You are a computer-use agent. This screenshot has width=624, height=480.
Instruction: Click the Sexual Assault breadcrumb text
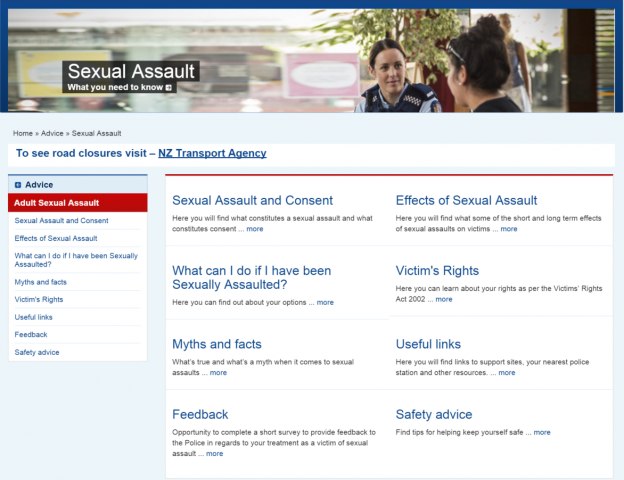[x=96, y=133]
